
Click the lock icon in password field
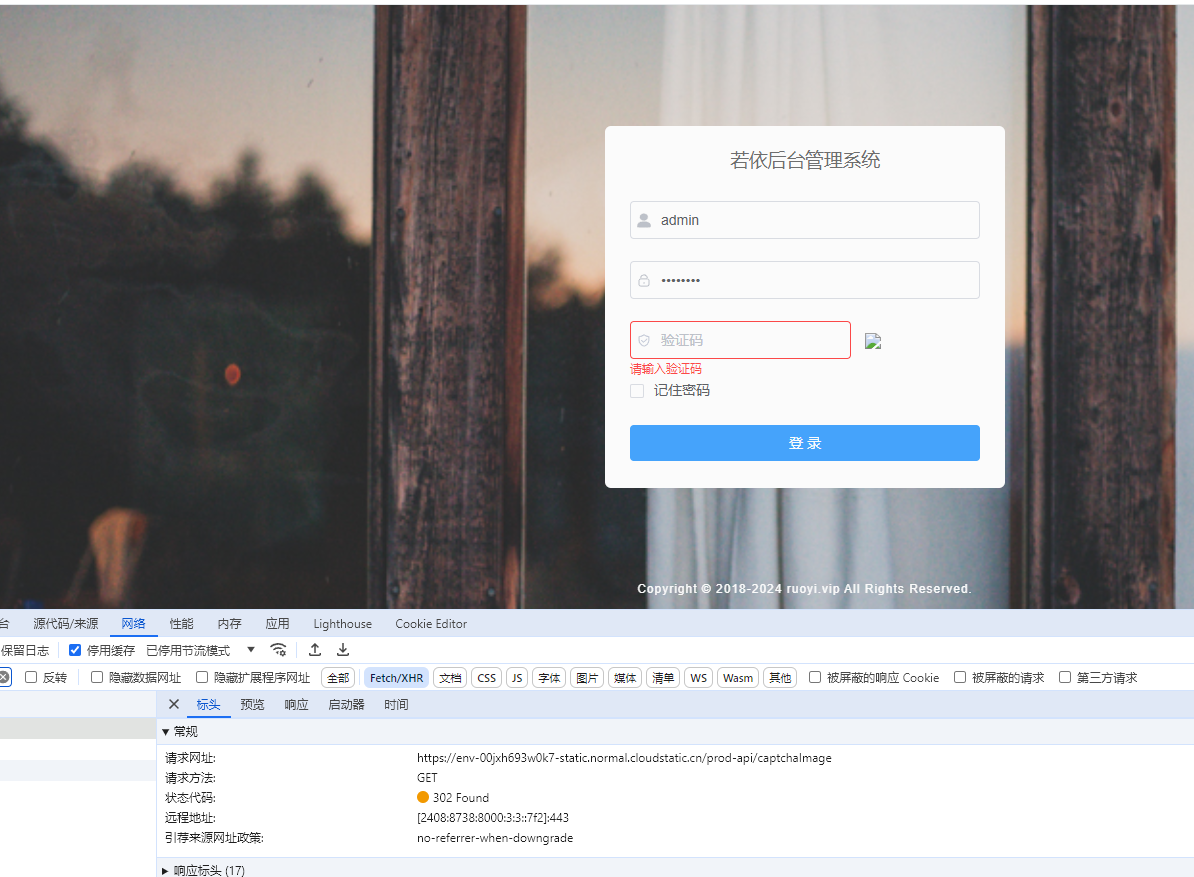644,280
